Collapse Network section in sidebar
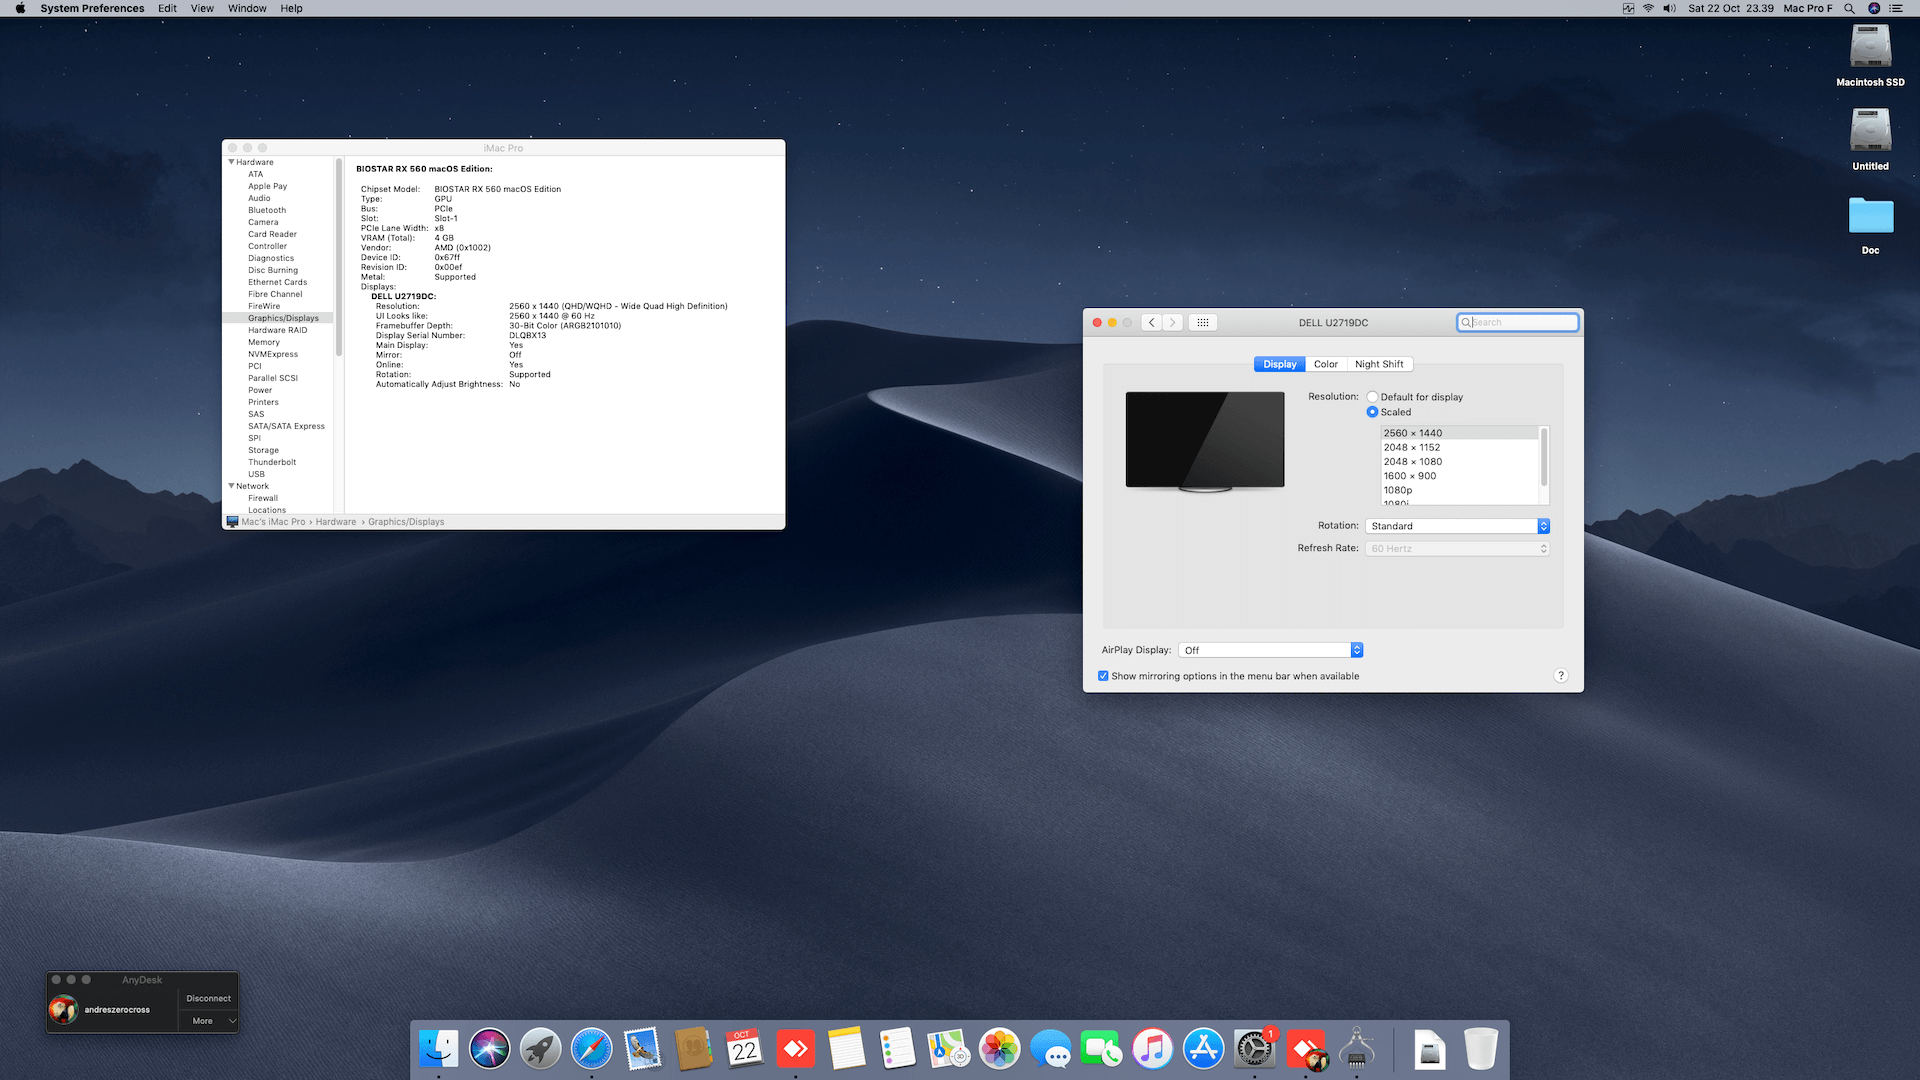The height and width of the screenshot is (1080, 1920). point(231,486)
